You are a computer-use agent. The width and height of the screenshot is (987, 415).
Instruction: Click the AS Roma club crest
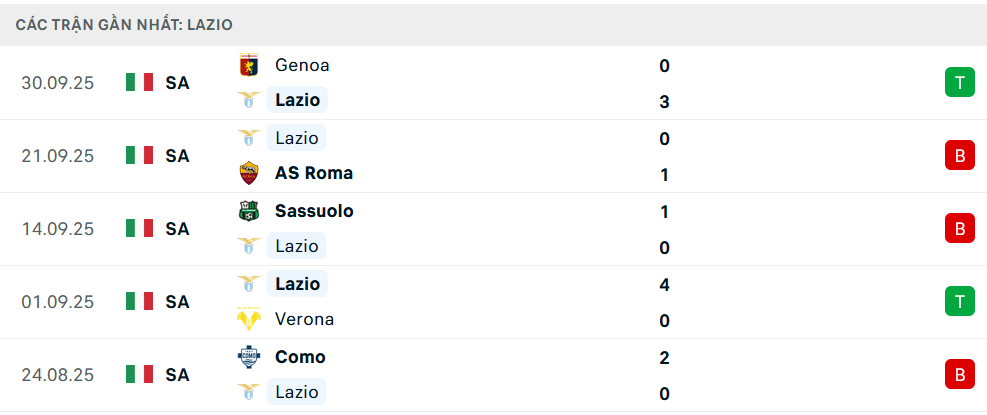point(248,173)
